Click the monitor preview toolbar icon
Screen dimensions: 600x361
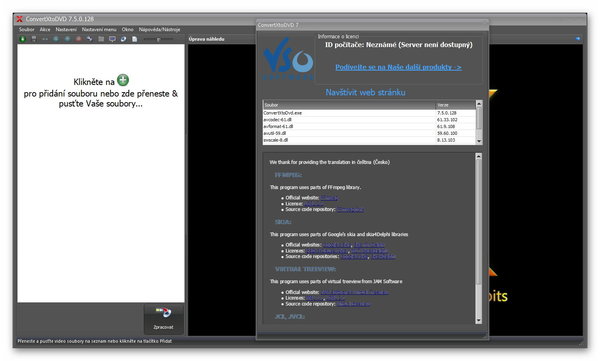[112, 39]
